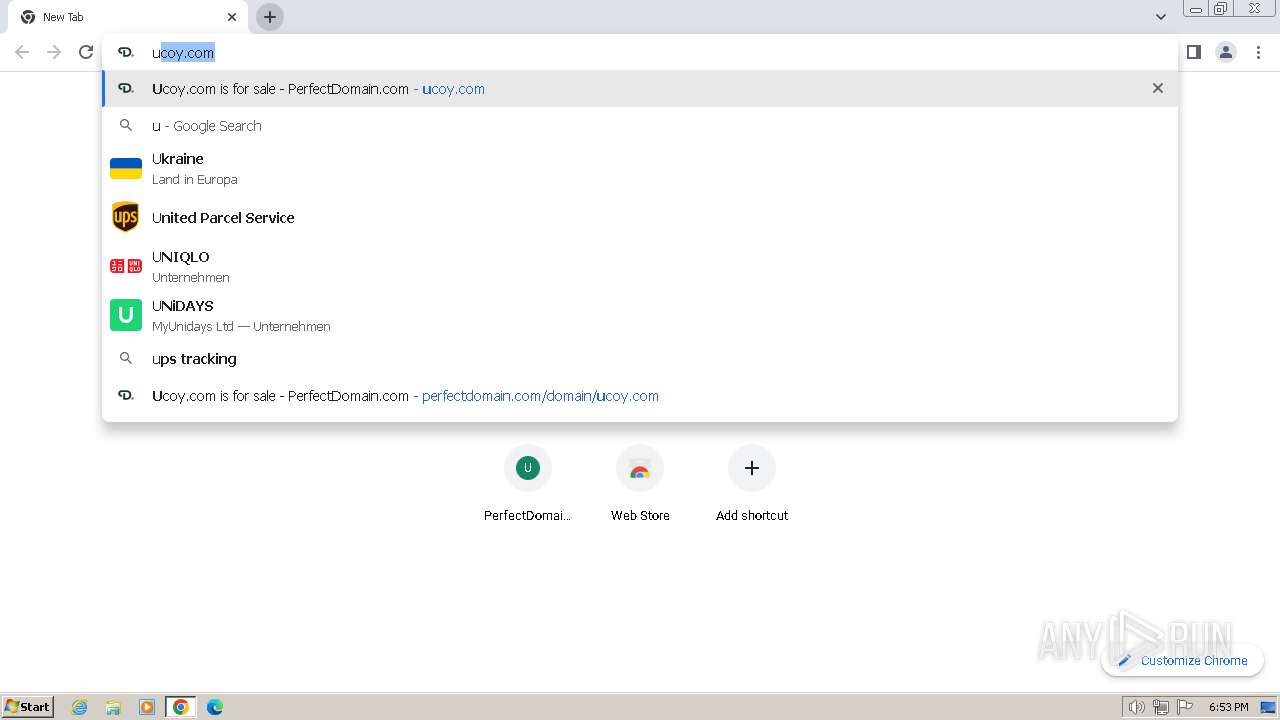Click the 'Land in Europa' subtitle
This screenshot has height=720, width=1280.
(195, 180)
